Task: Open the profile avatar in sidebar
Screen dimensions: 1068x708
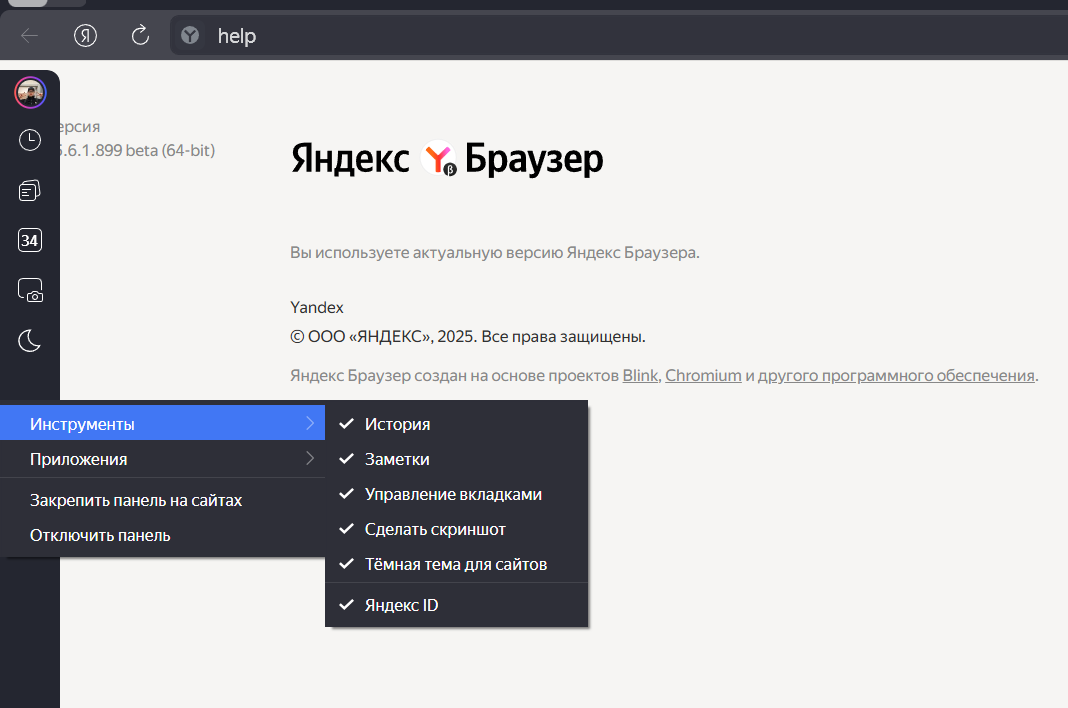Action: 30,93
